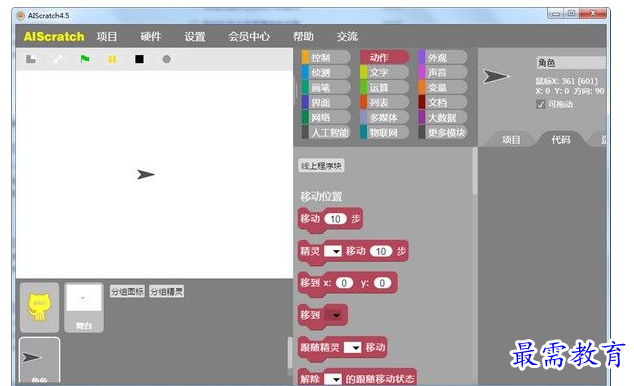
Task: Switch to the 项目 tab in sprite panel
Action: pos(511,139)
